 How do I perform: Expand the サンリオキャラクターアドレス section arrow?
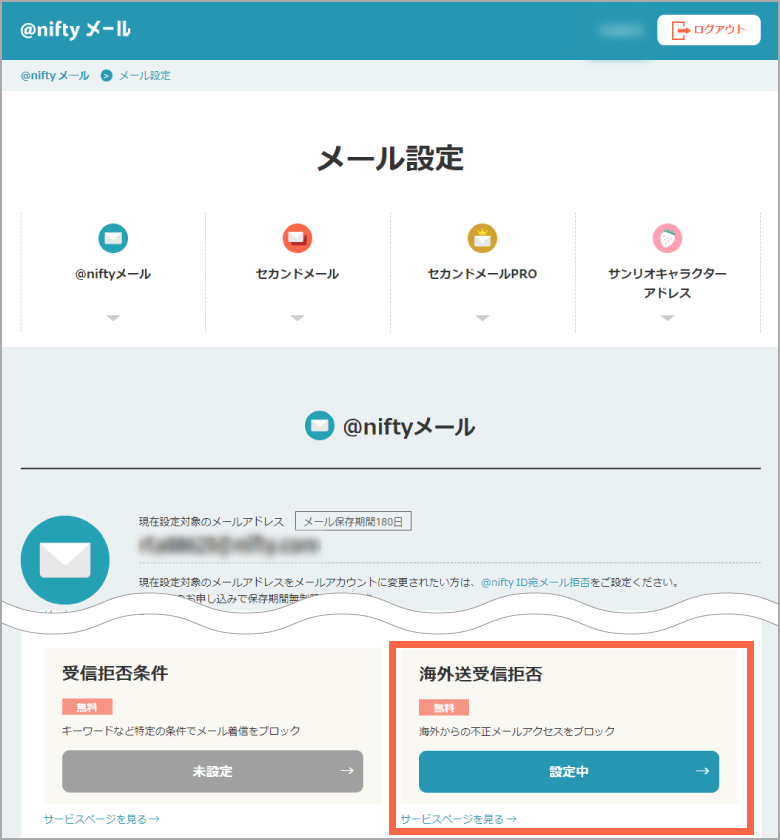[x=667, y=318]
